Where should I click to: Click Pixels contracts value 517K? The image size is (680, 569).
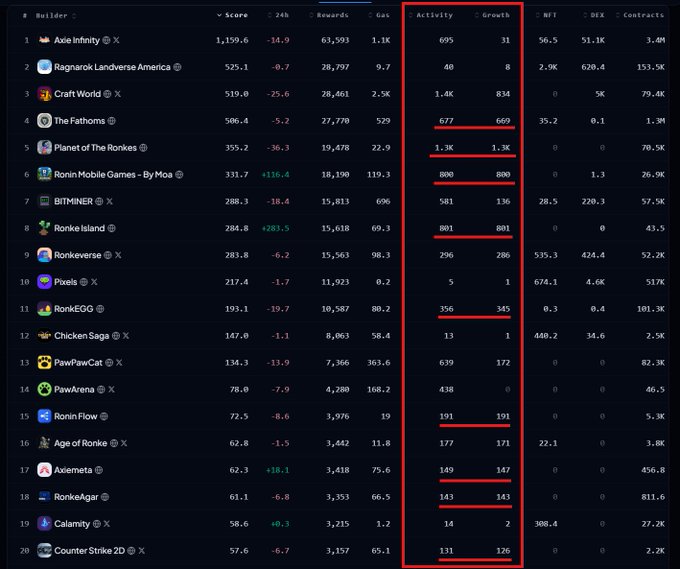(655, 282)
